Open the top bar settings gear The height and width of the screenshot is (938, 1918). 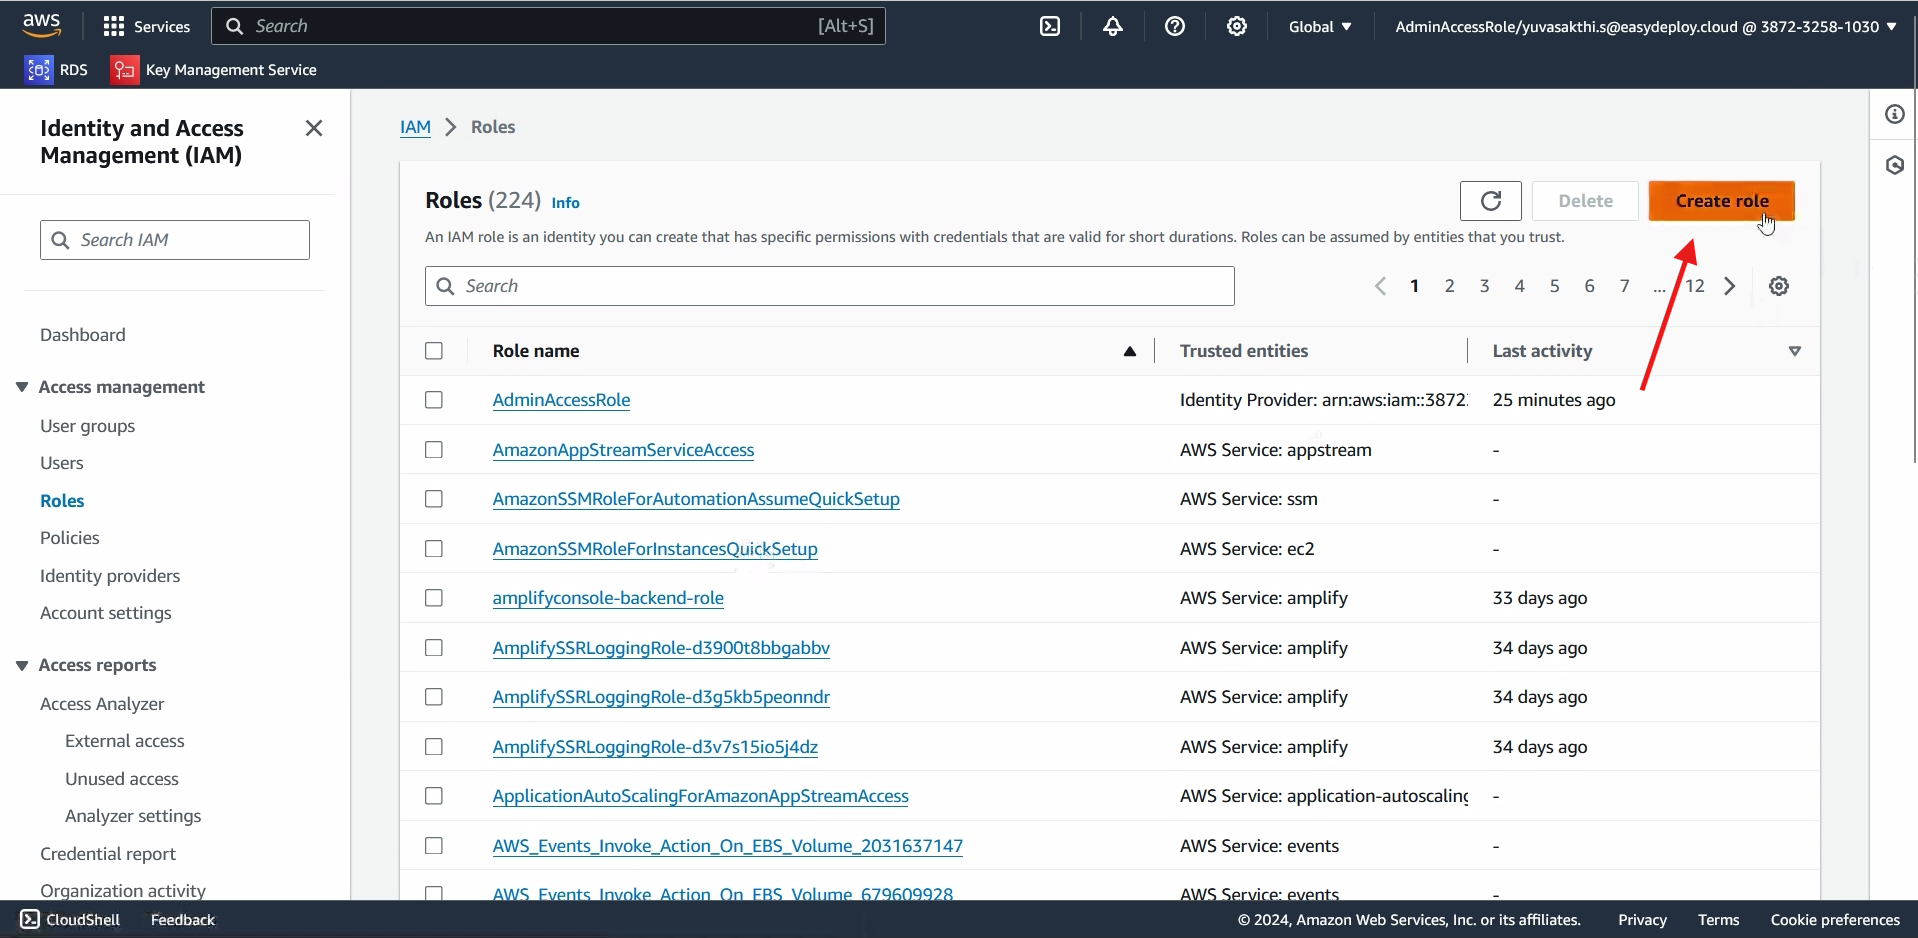[1237, 27]
